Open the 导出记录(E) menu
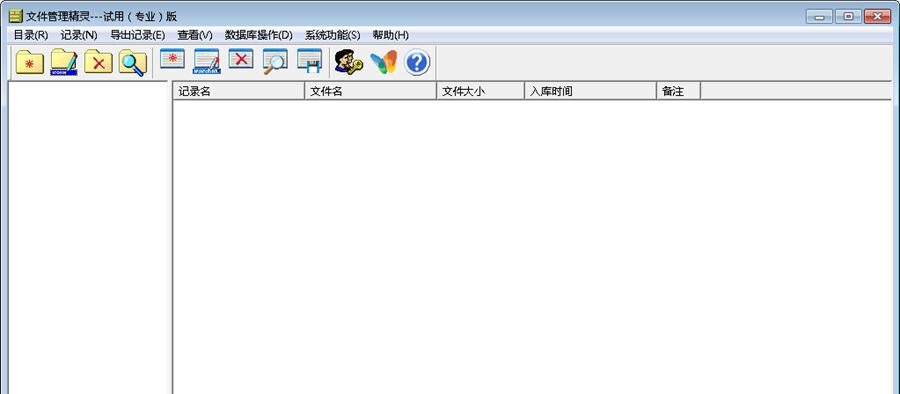This screenshot has width=900, height=394. 137,35
